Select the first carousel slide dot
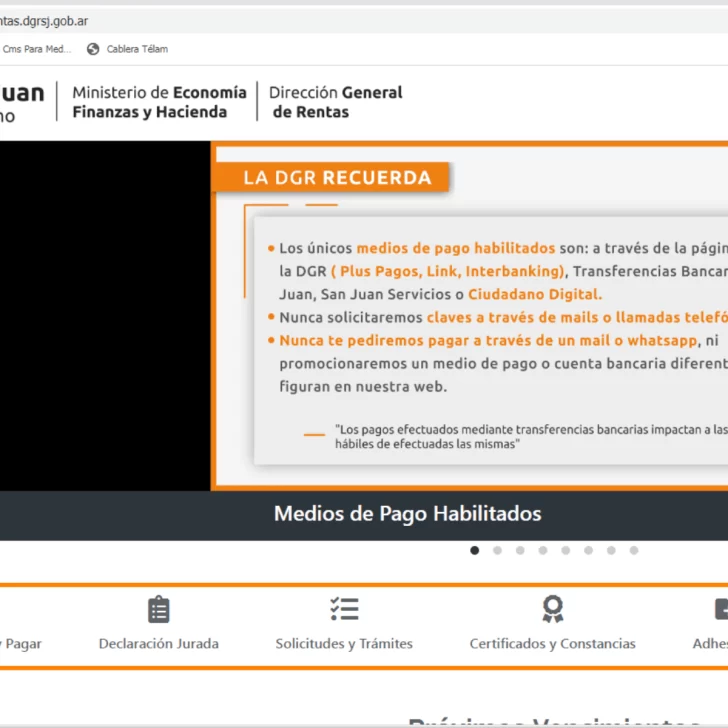 (474, 550)
